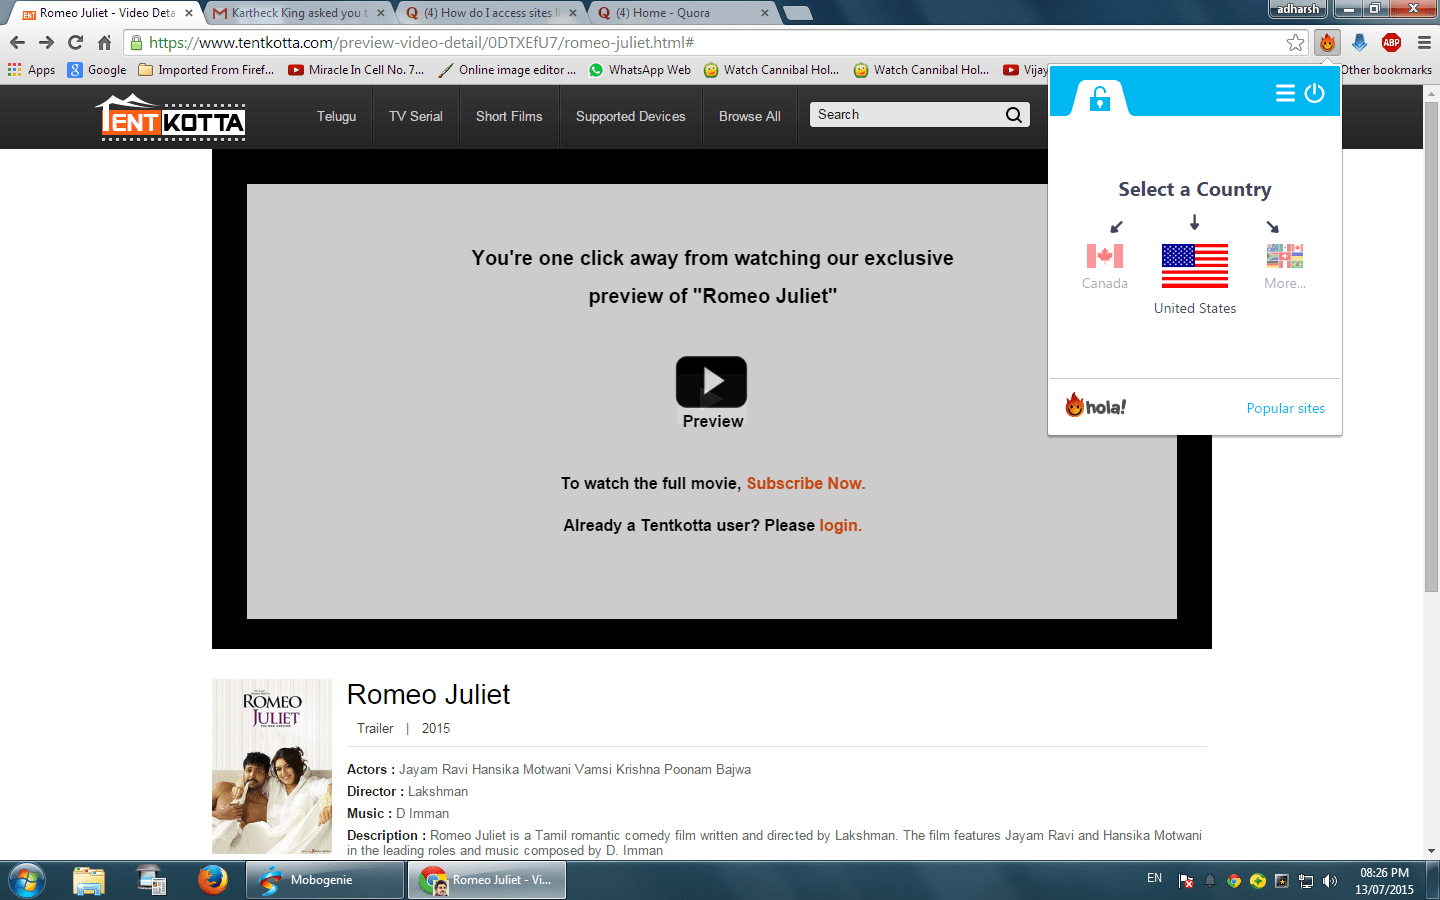Click the volume speaker icon in tray
Viewport: 1440px width, 900px height.
tap(1330, 881)
